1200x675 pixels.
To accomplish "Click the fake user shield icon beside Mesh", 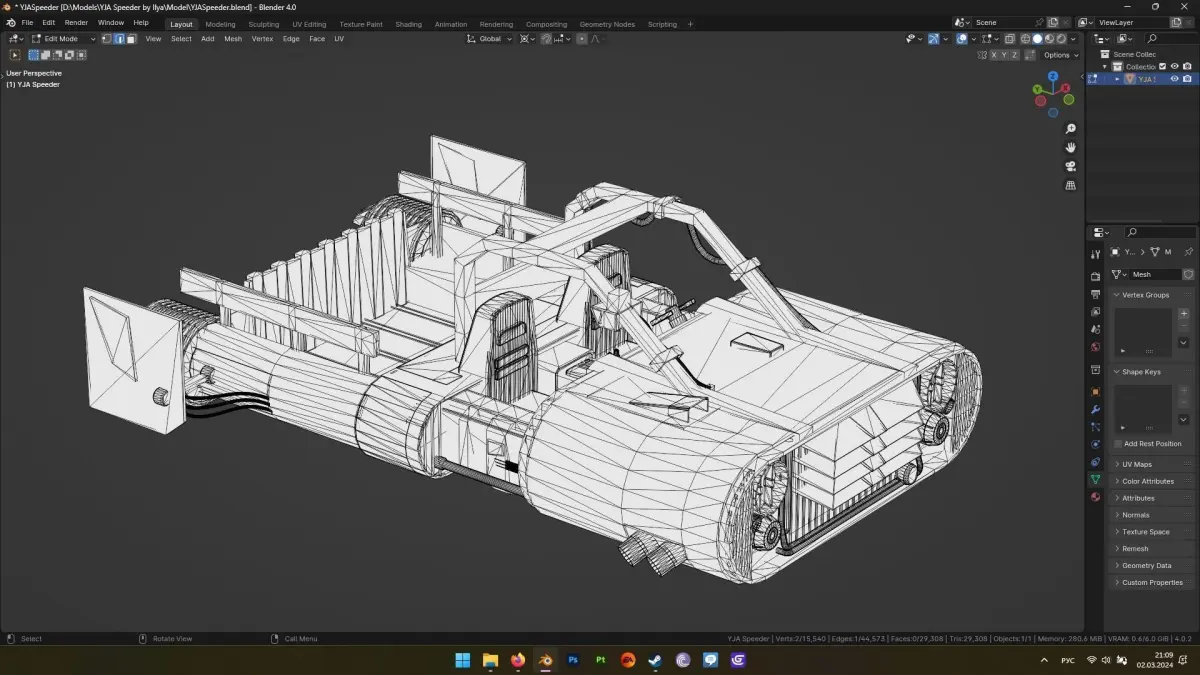I will (x=1188, y=274).
